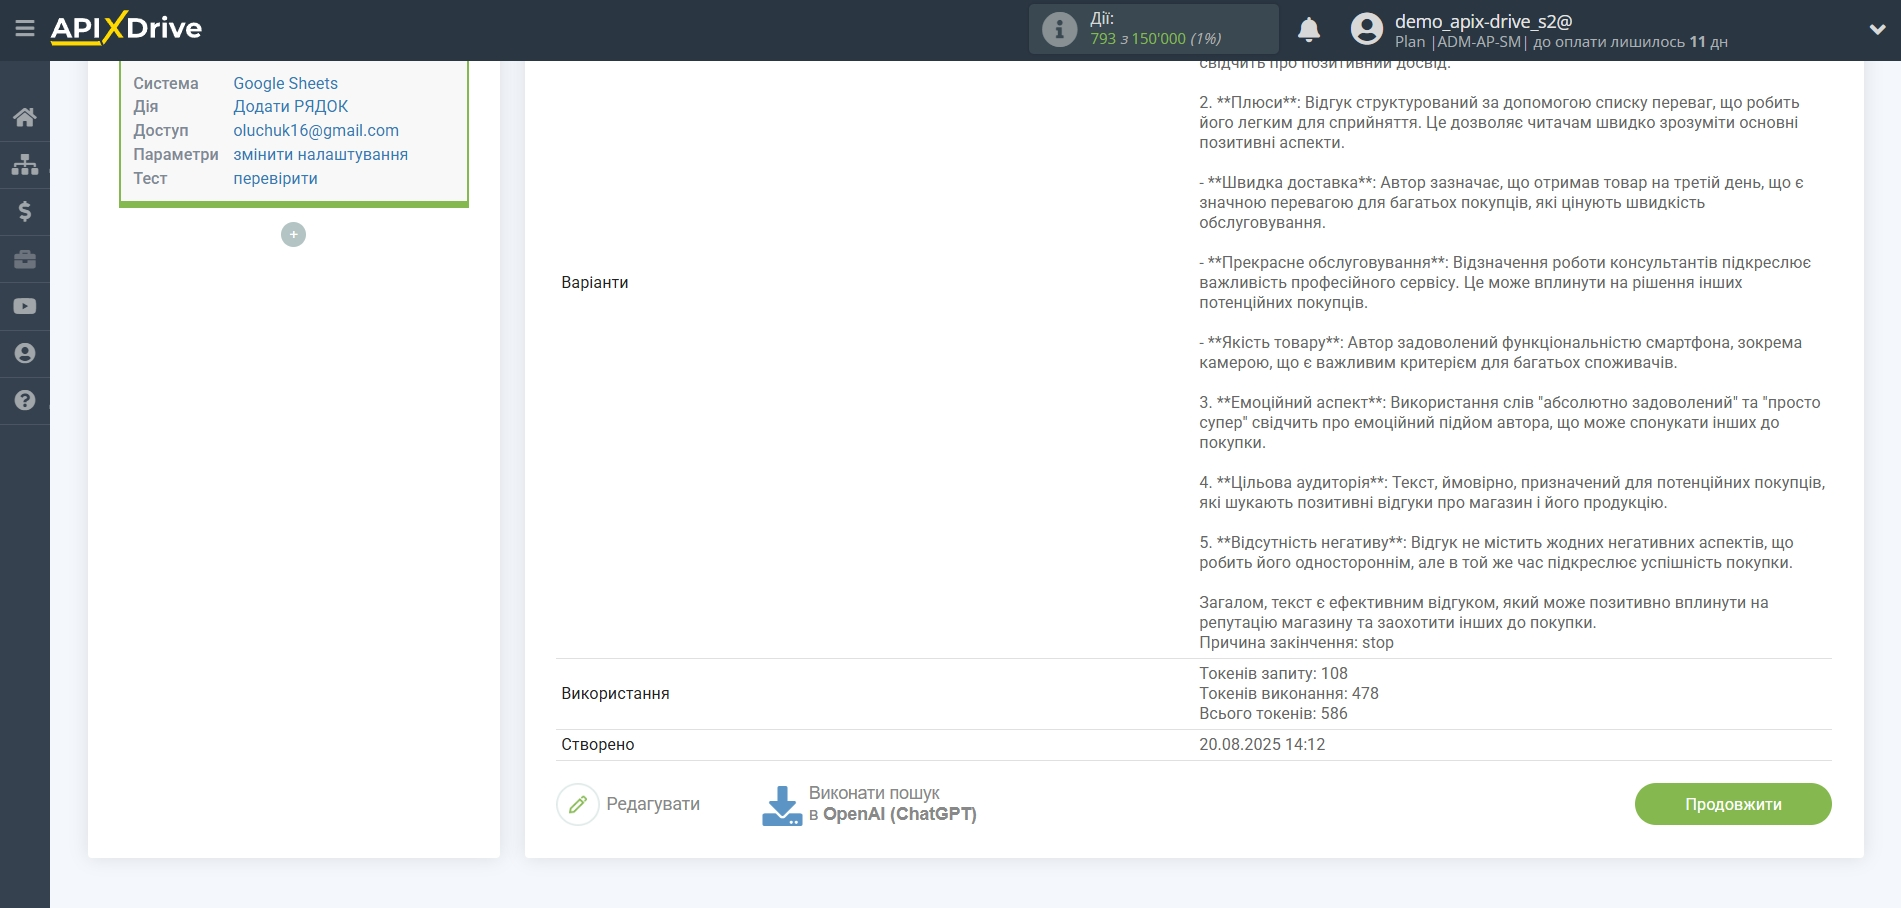The height and width of the screenshot is (908, 1901).
Task: Click the Дія label in Google Sheets card
Action: pos(146,106)
